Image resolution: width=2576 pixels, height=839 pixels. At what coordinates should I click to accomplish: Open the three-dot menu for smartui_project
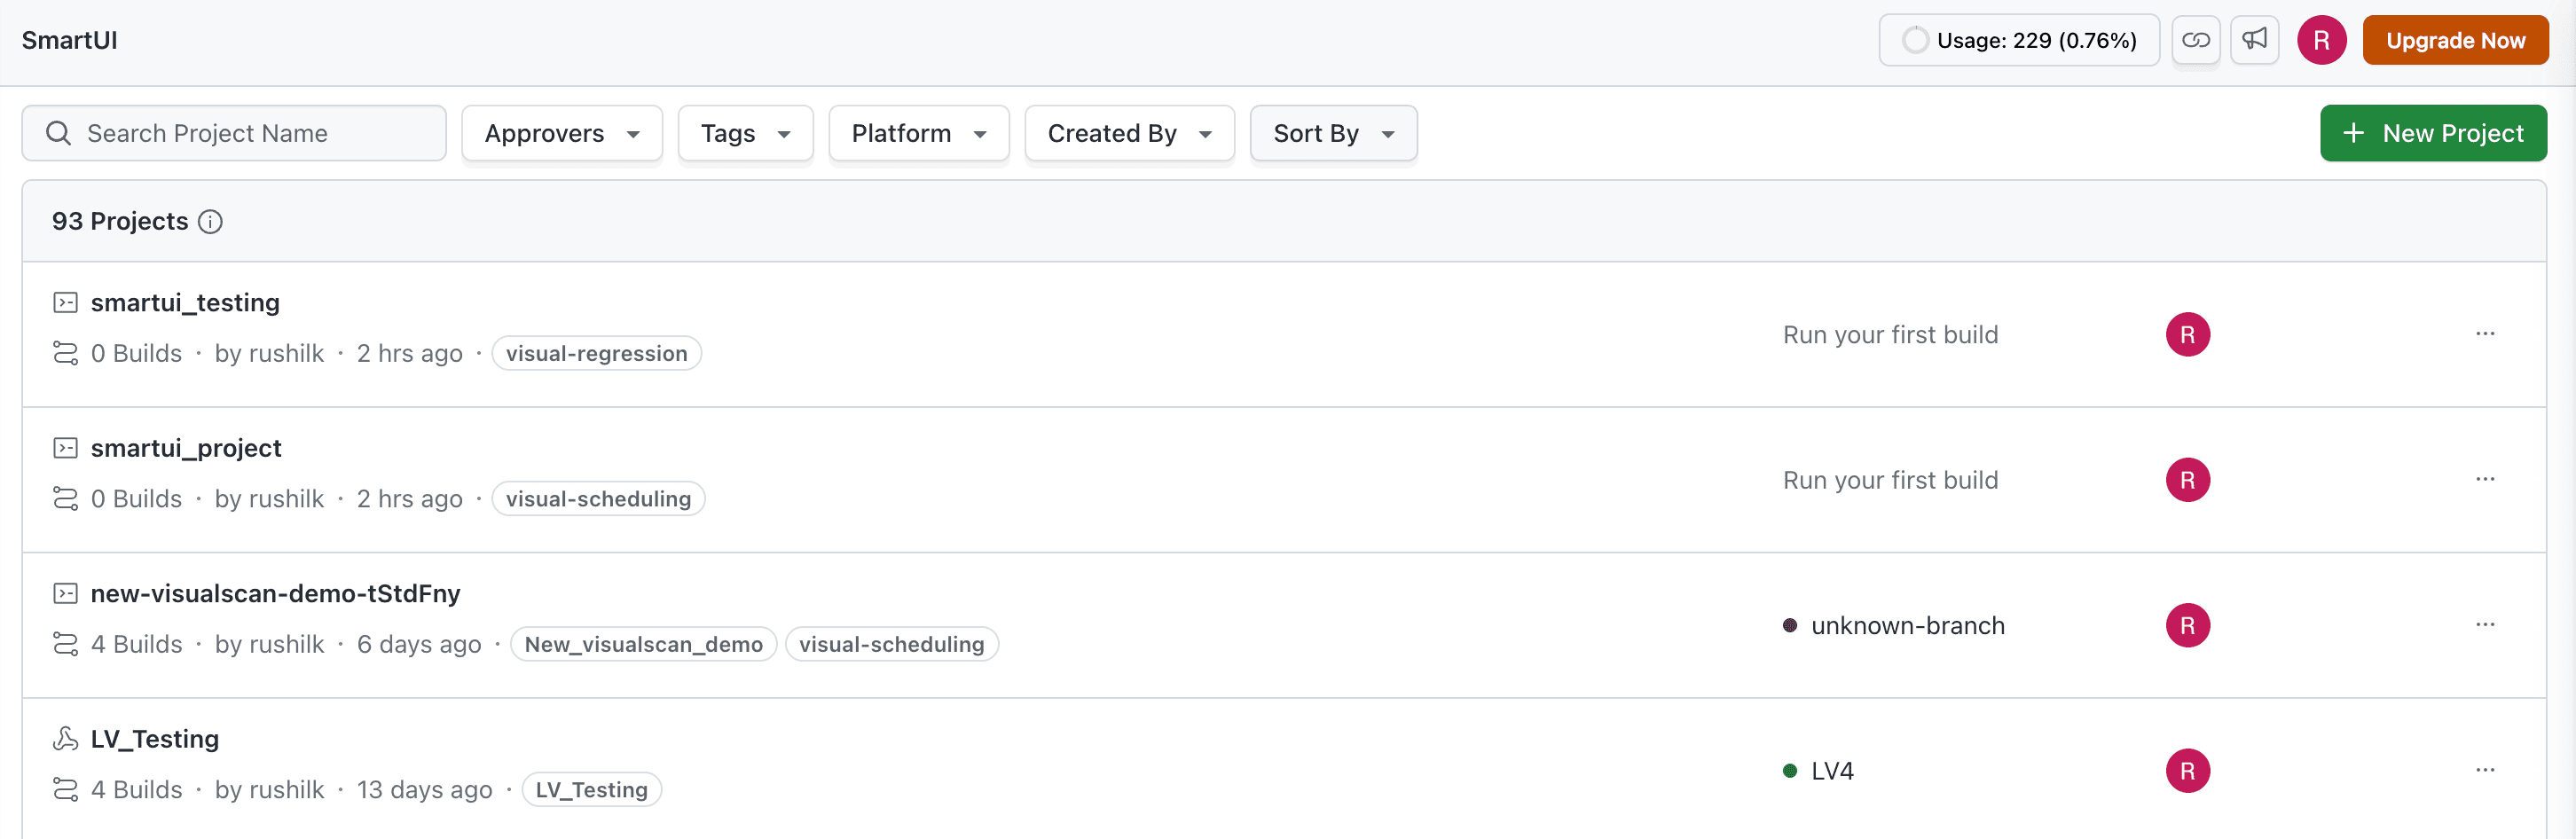[2485, 479]
